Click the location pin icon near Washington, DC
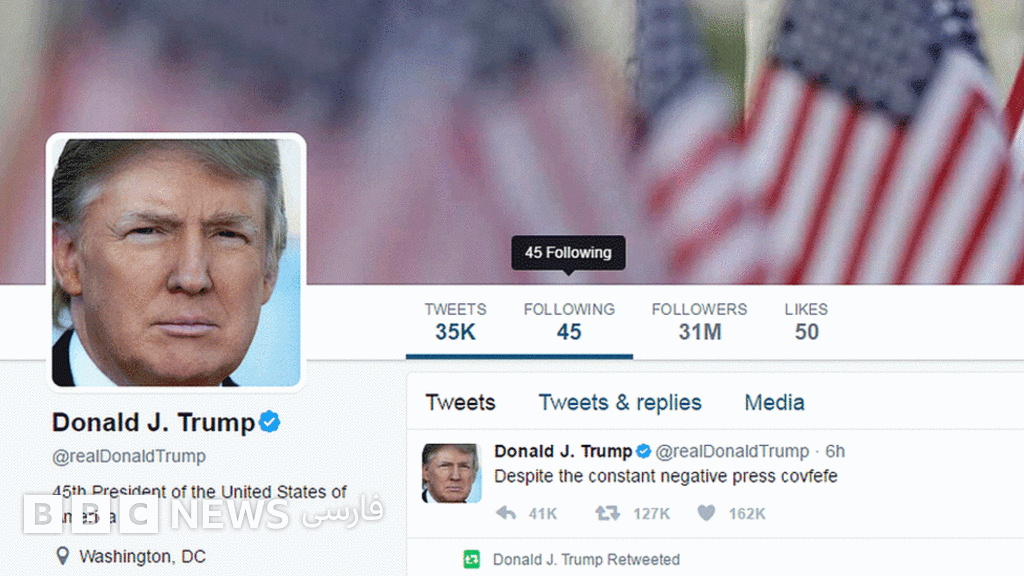Image resolution: width=1024 pixels, height=576 pixels. (63, 556)
